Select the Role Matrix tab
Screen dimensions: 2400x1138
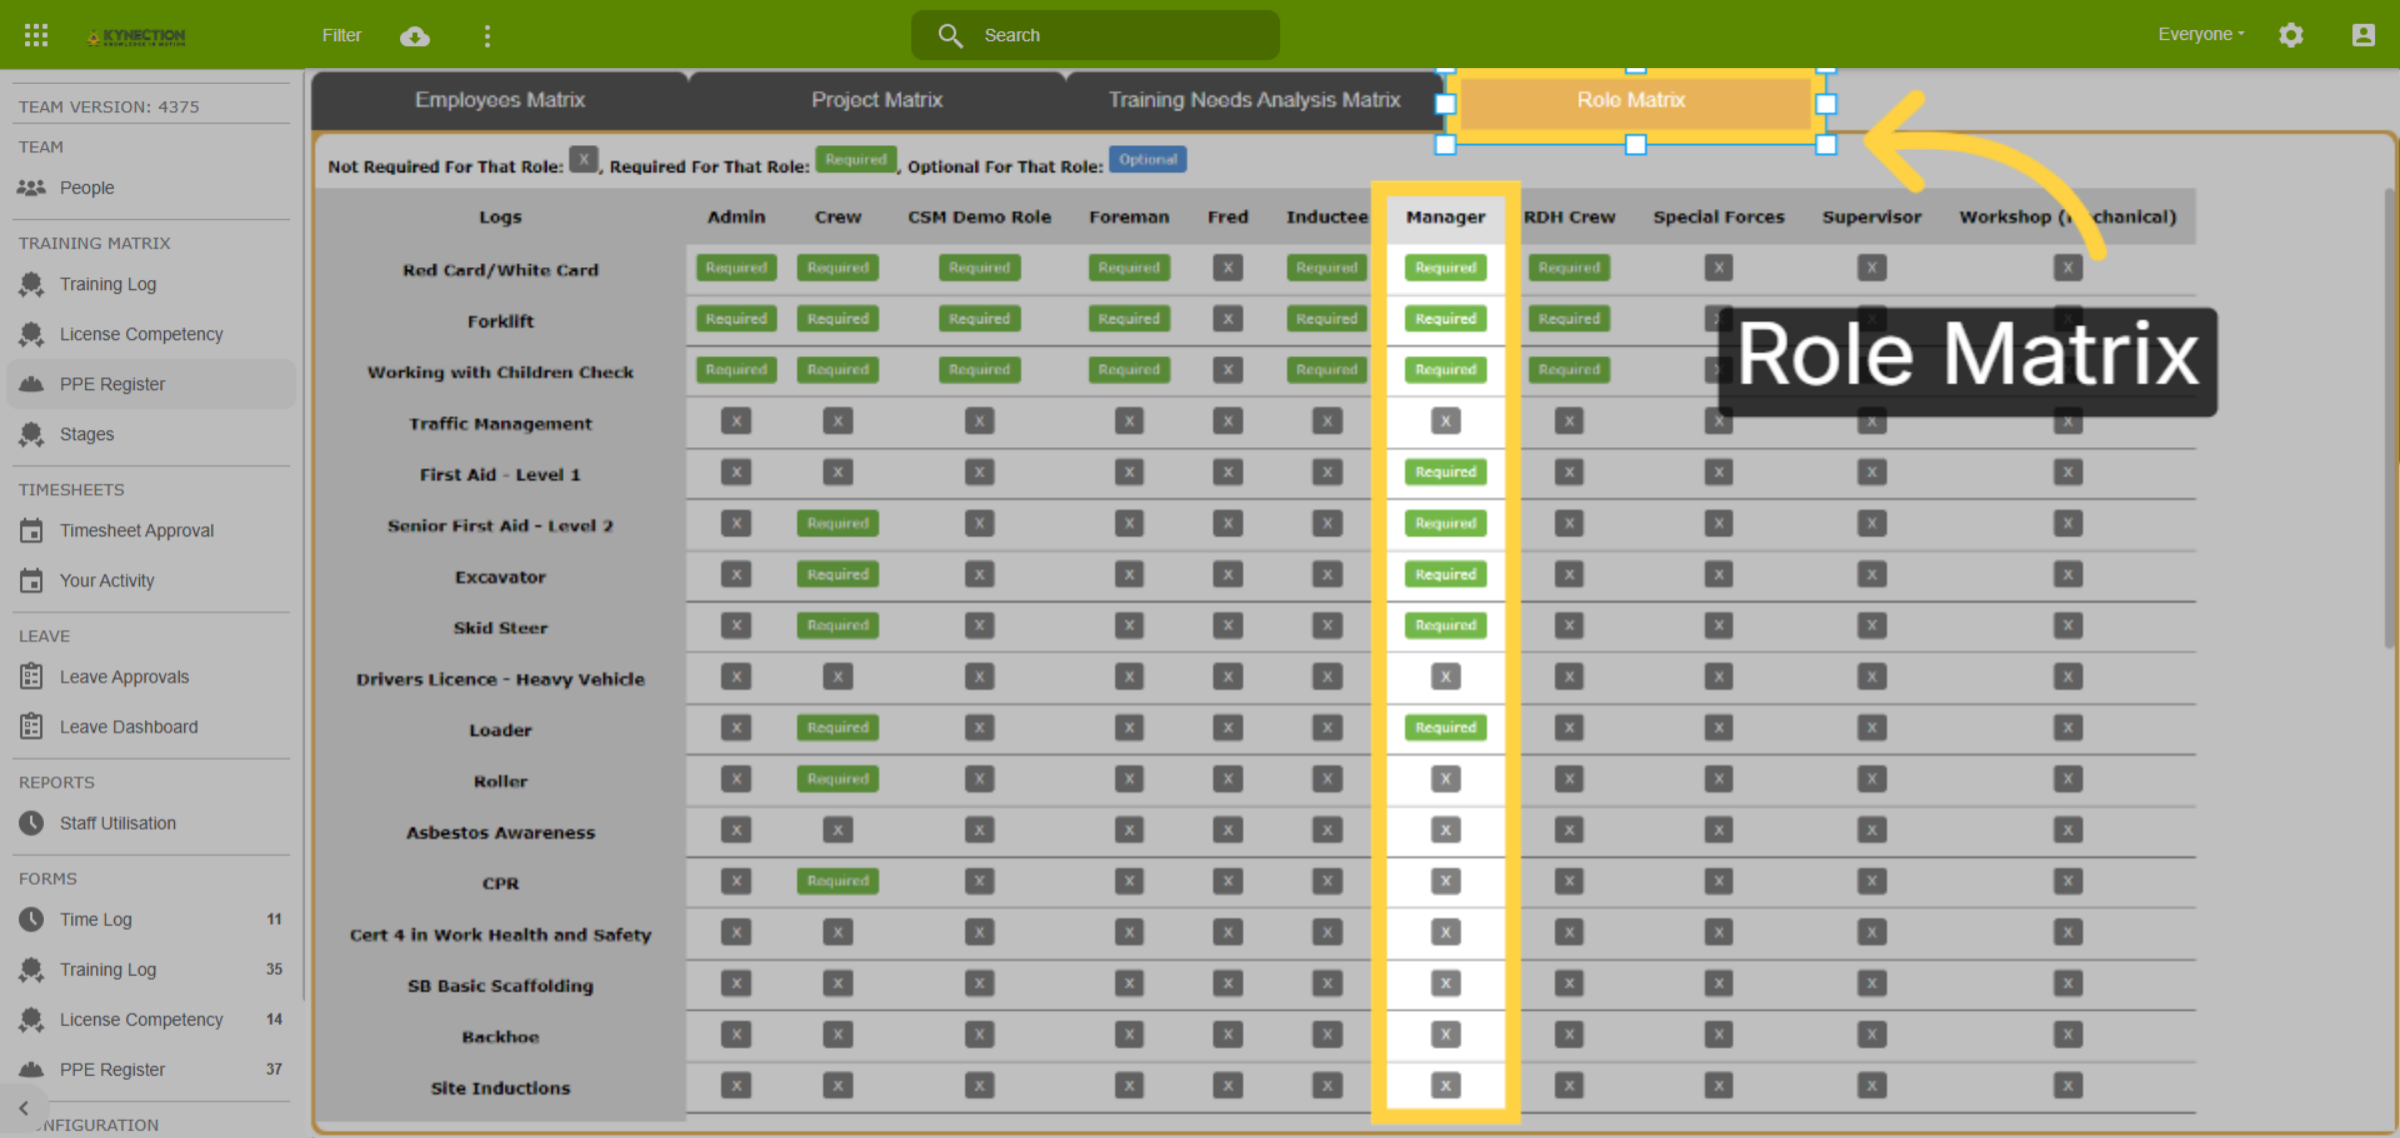coord(1631,100)
